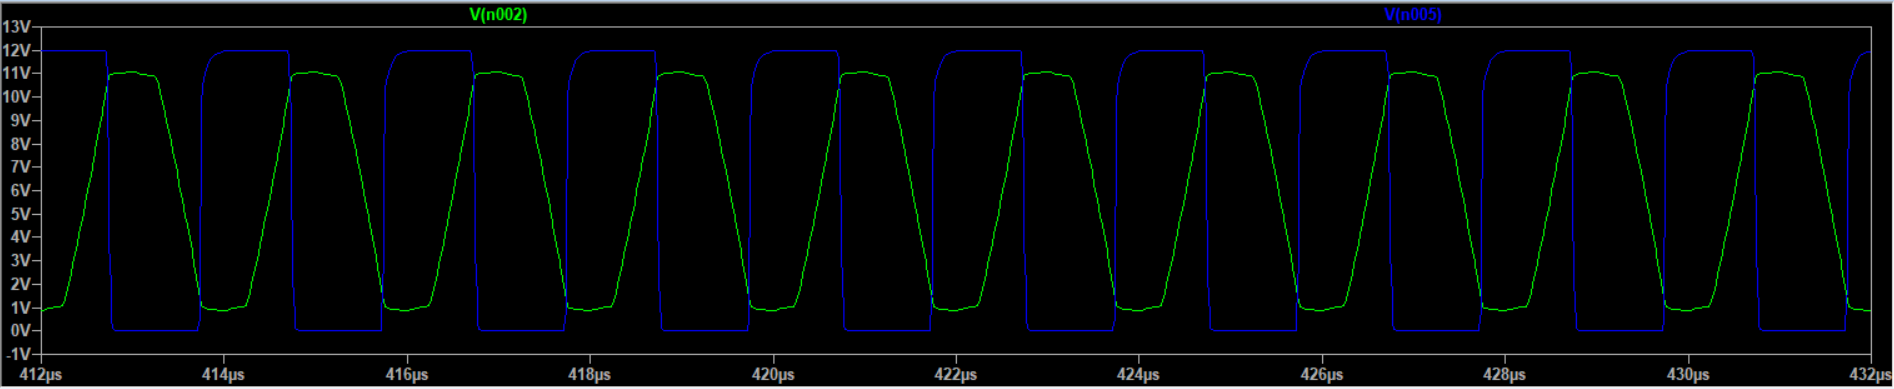Click the 424µs time axis label
The height and width of the screenshot is (389, 1894).
pos(1138,375)
